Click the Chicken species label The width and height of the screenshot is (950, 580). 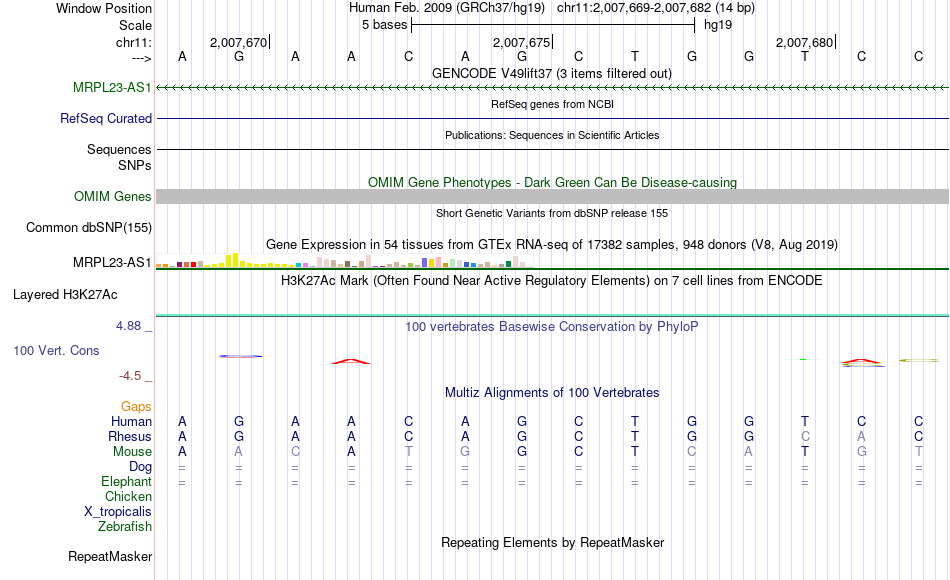(x=128, y=496)
